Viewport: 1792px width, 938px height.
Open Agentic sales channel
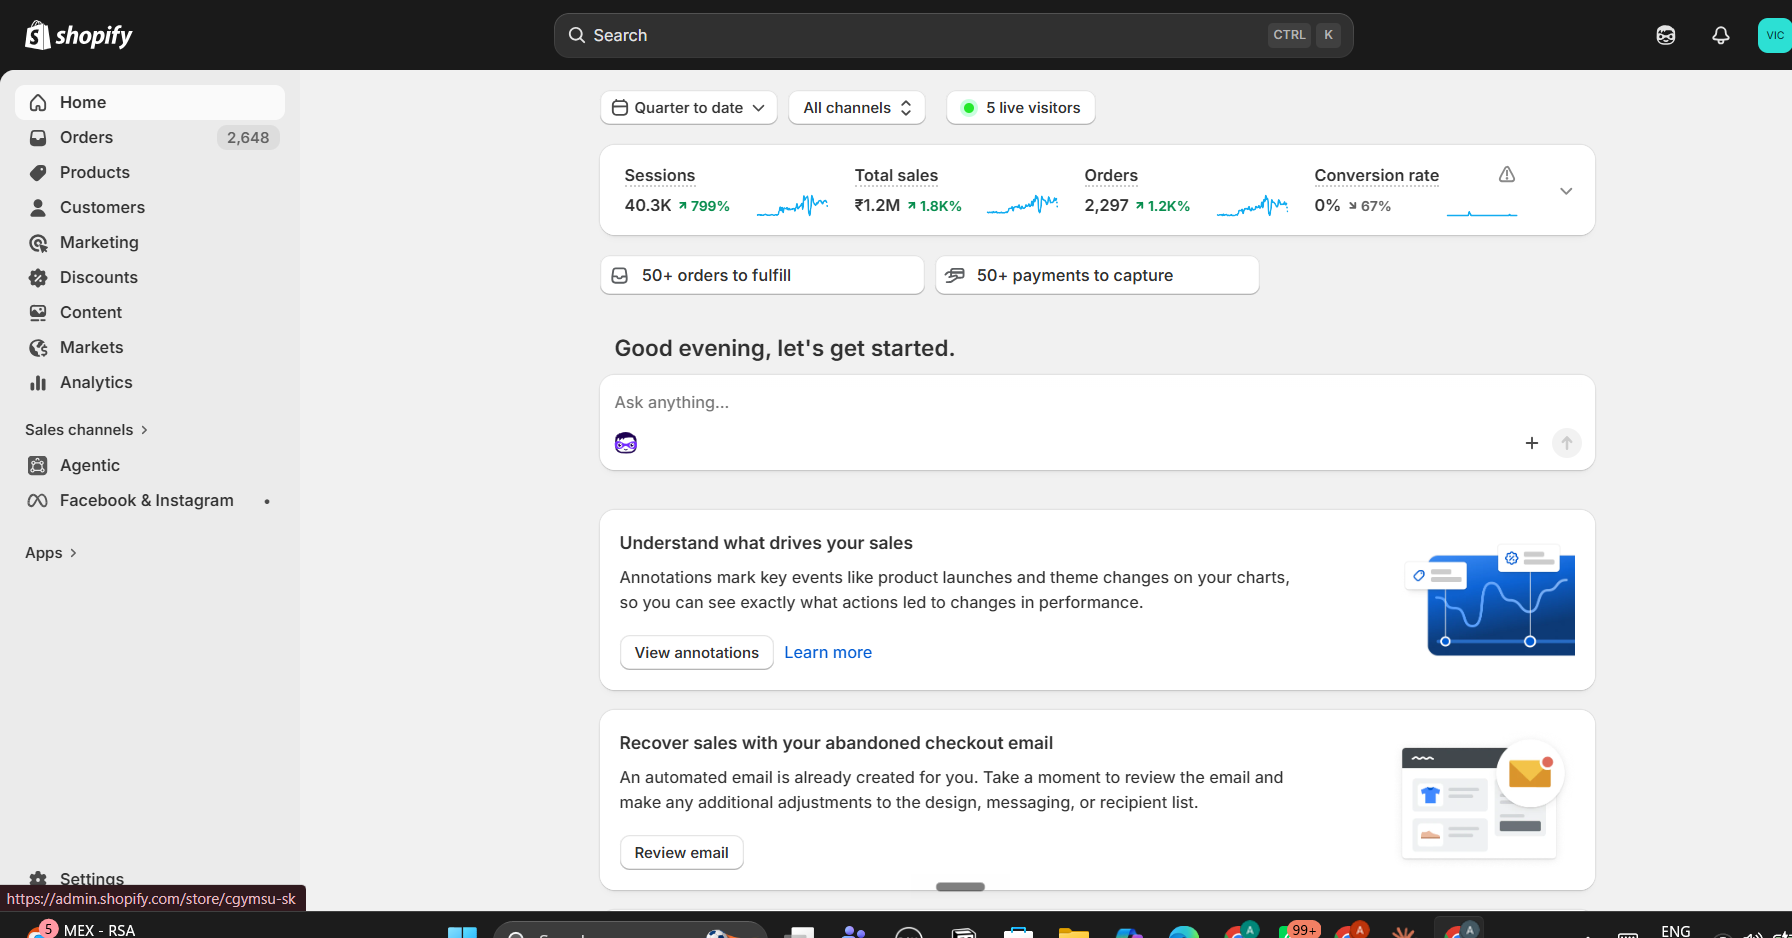[x=150, y=465]
